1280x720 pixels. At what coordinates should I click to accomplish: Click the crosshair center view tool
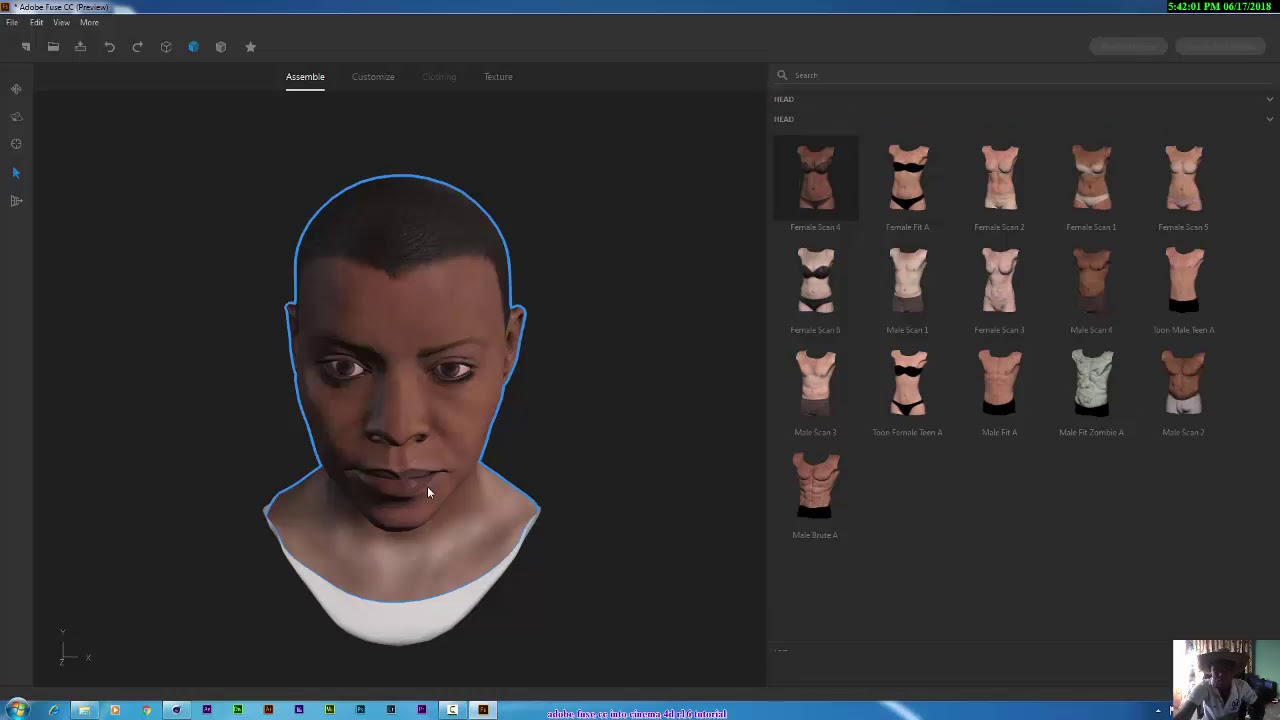16,144
